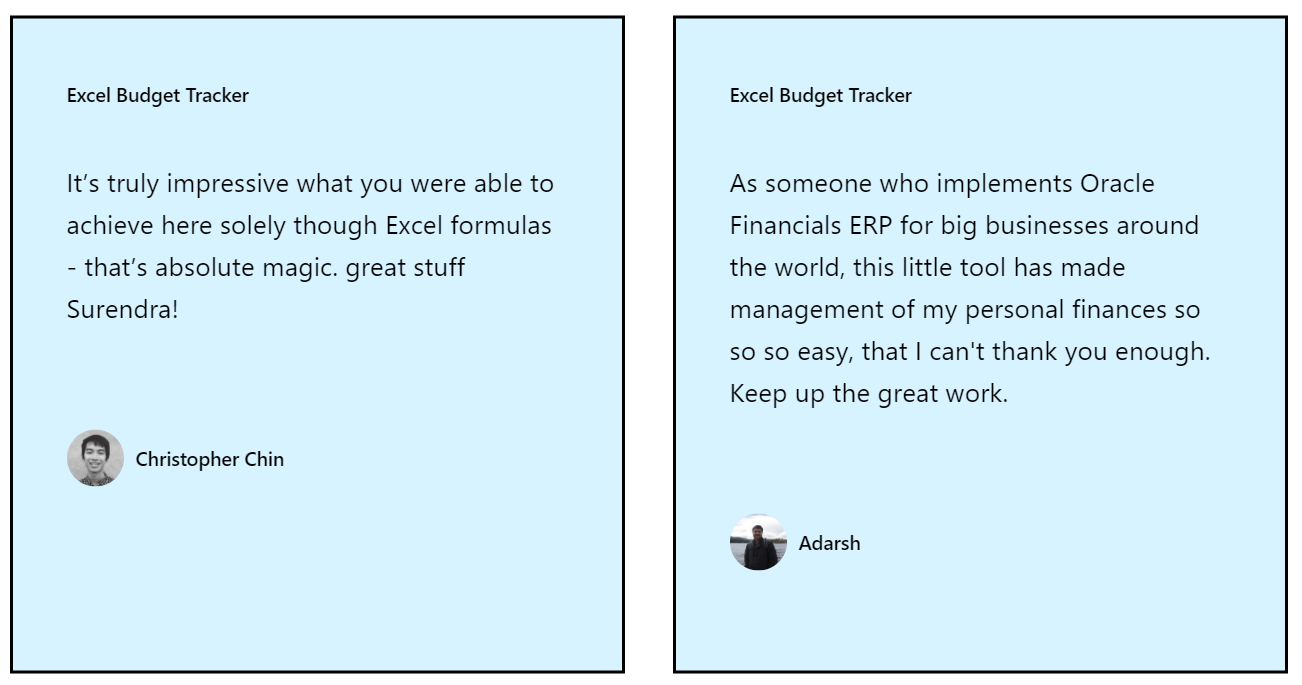The height and width of the screenshot is (685, 1302).
Task: Click the line beginning "Financials ERP for big"
Action: pyautogui.click(x=964, y=226)
